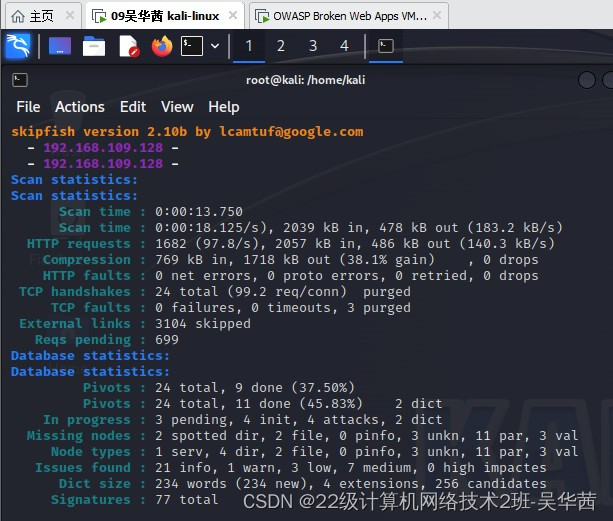The image size is (613, 521).
Task: Click the TCP faults label
Action: 91,308
